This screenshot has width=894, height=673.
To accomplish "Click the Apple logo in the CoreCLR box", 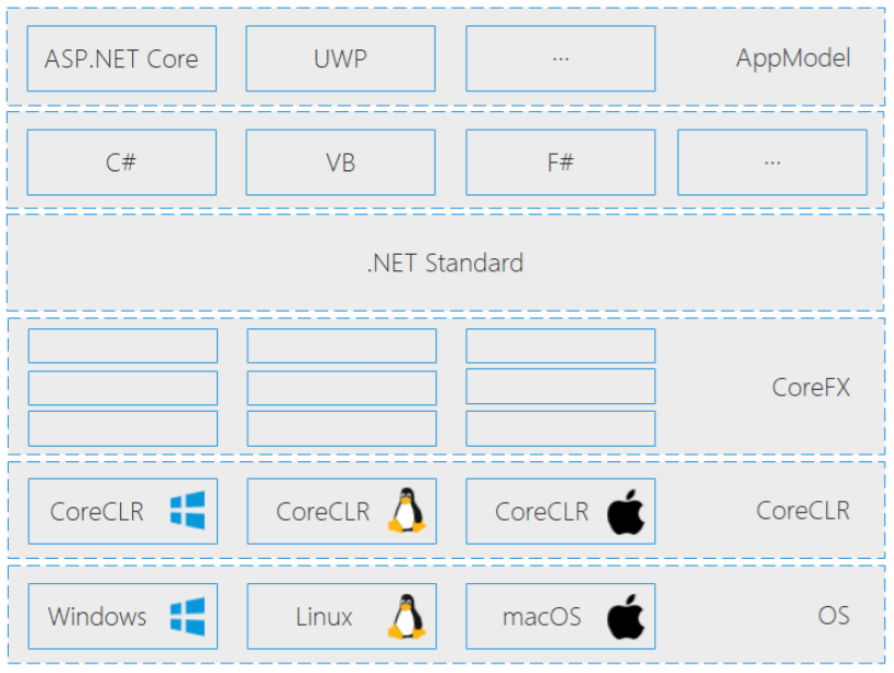I will tap(626, 512).
